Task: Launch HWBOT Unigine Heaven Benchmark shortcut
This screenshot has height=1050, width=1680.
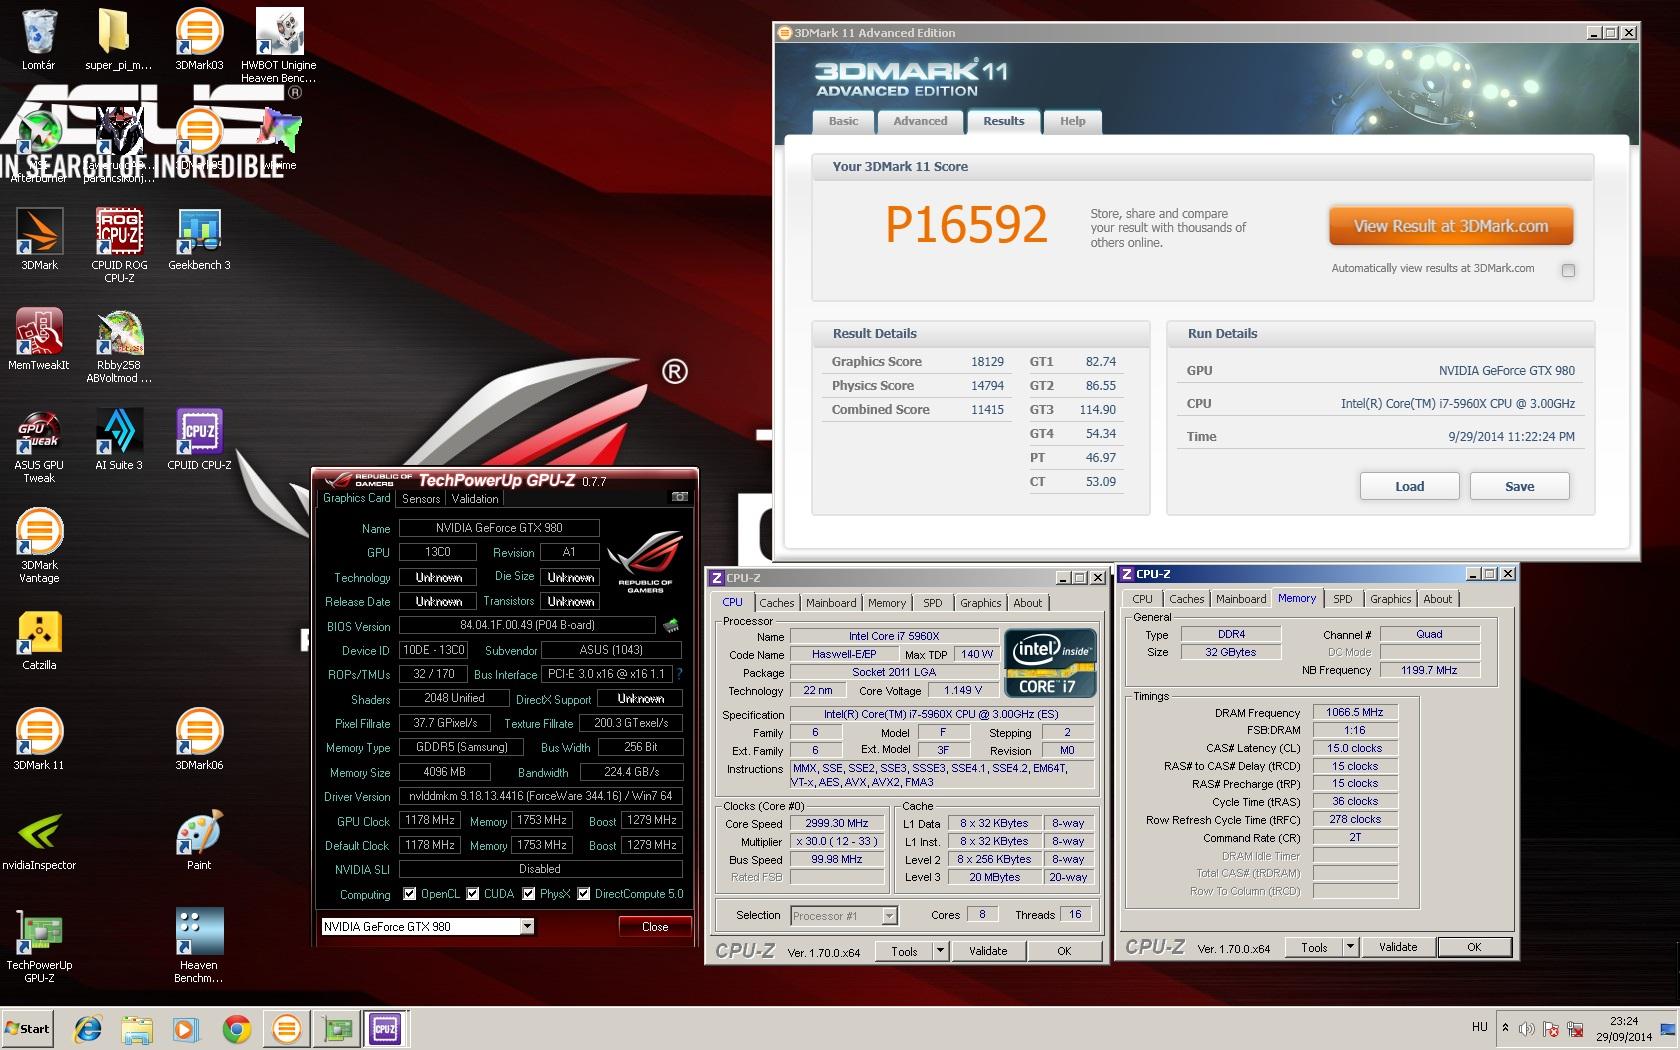Action: click(x=279, y=44)
